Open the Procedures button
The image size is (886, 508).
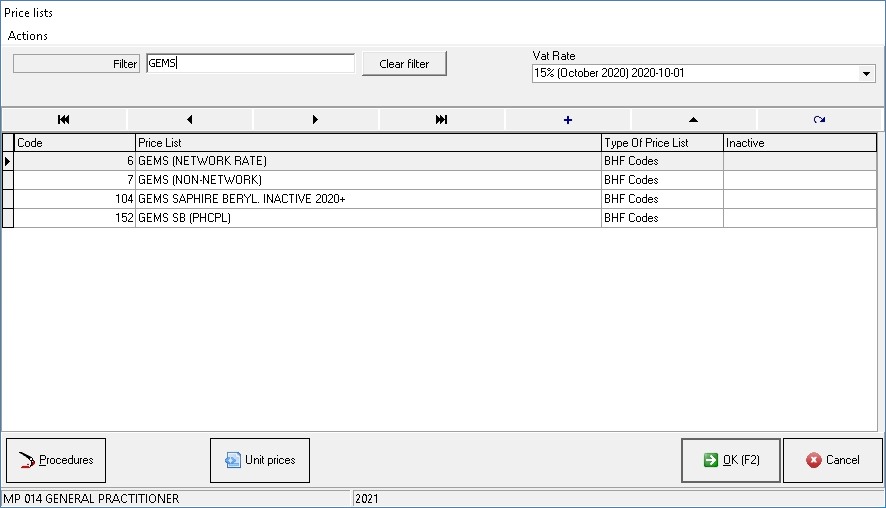point(56,460)
